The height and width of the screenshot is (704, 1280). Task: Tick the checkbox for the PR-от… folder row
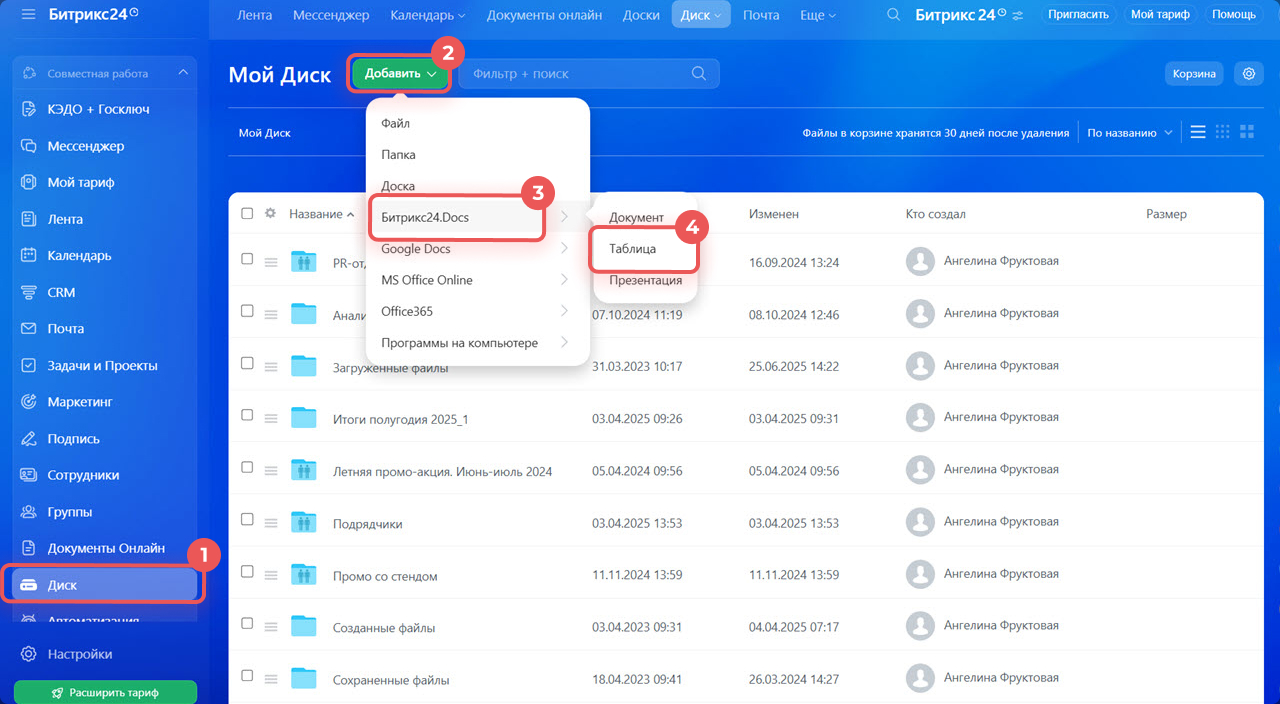point(248,258)
